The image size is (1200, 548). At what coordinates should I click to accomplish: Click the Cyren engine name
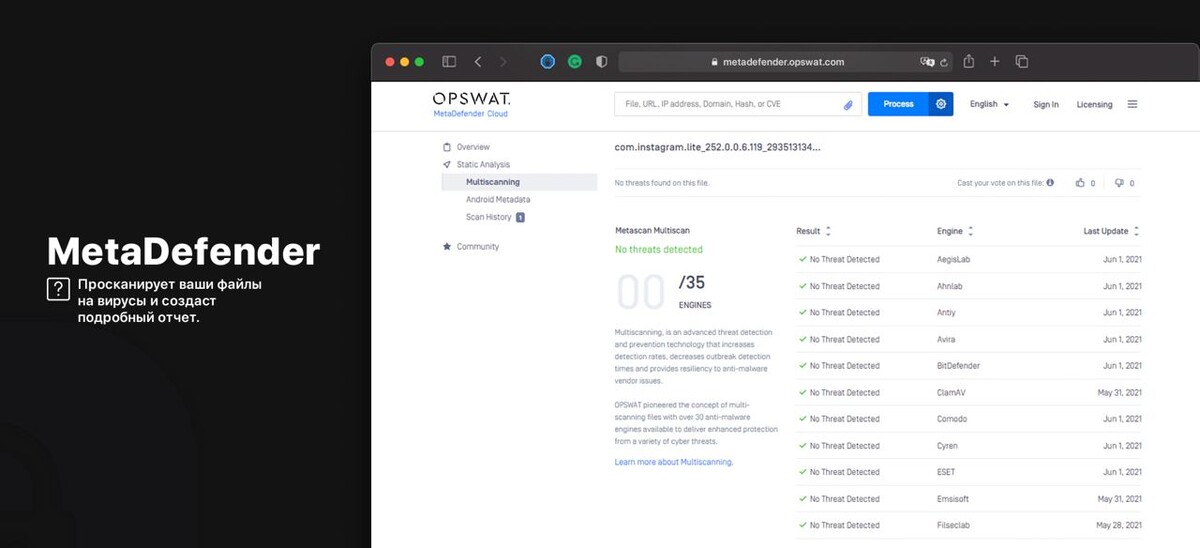coord(949,446)
